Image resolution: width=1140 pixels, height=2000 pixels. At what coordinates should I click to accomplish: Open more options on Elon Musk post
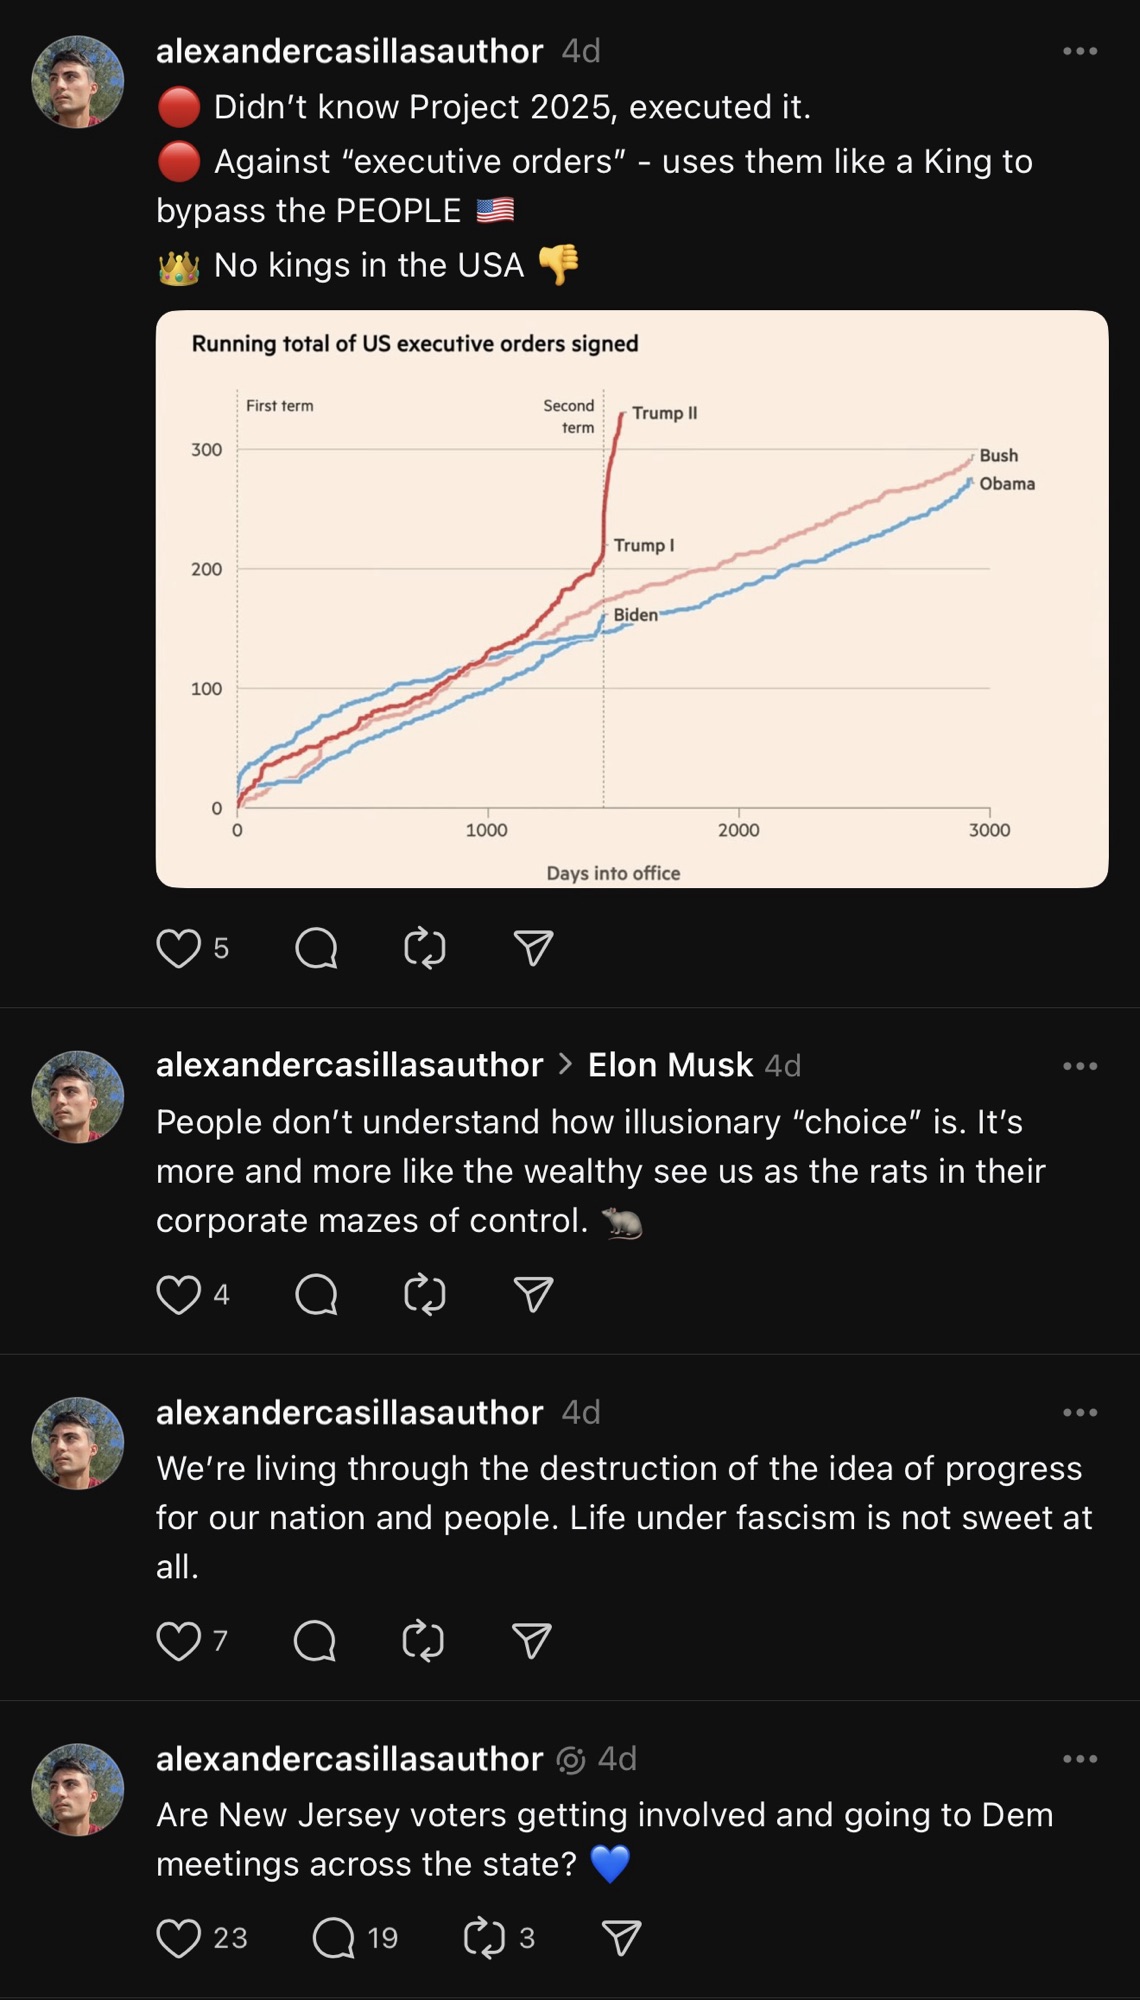coord(1080,1066)
